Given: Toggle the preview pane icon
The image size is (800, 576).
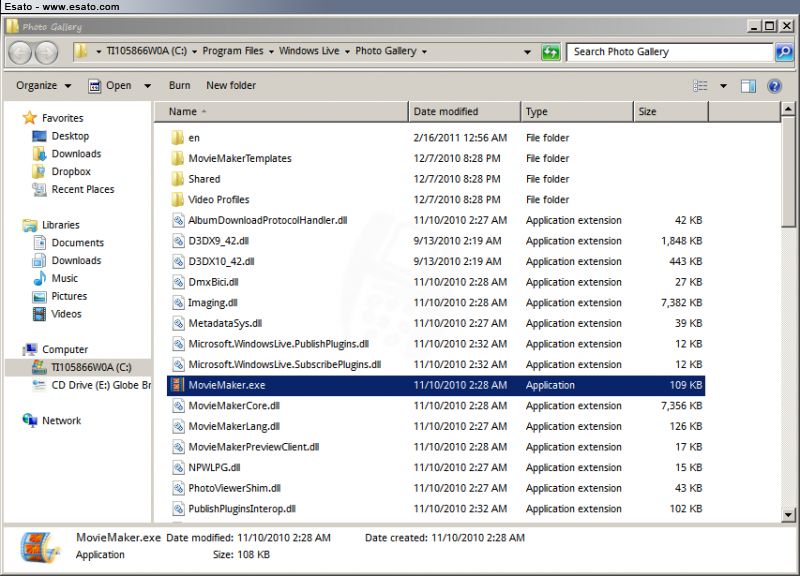Looking at the screenshot, I should coord(748,86).
